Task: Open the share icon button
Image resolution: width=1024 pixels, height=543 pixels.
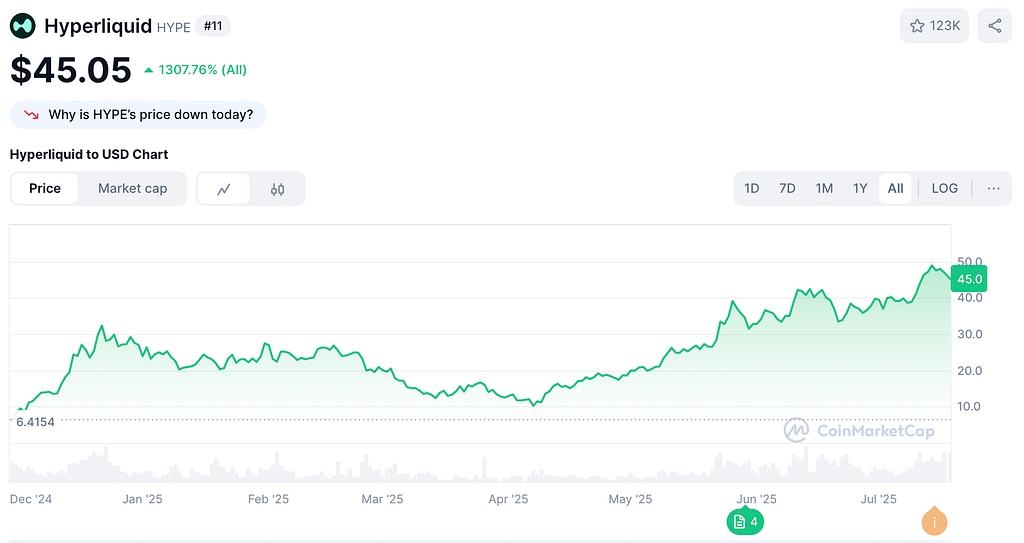Action: click(995, 26)
